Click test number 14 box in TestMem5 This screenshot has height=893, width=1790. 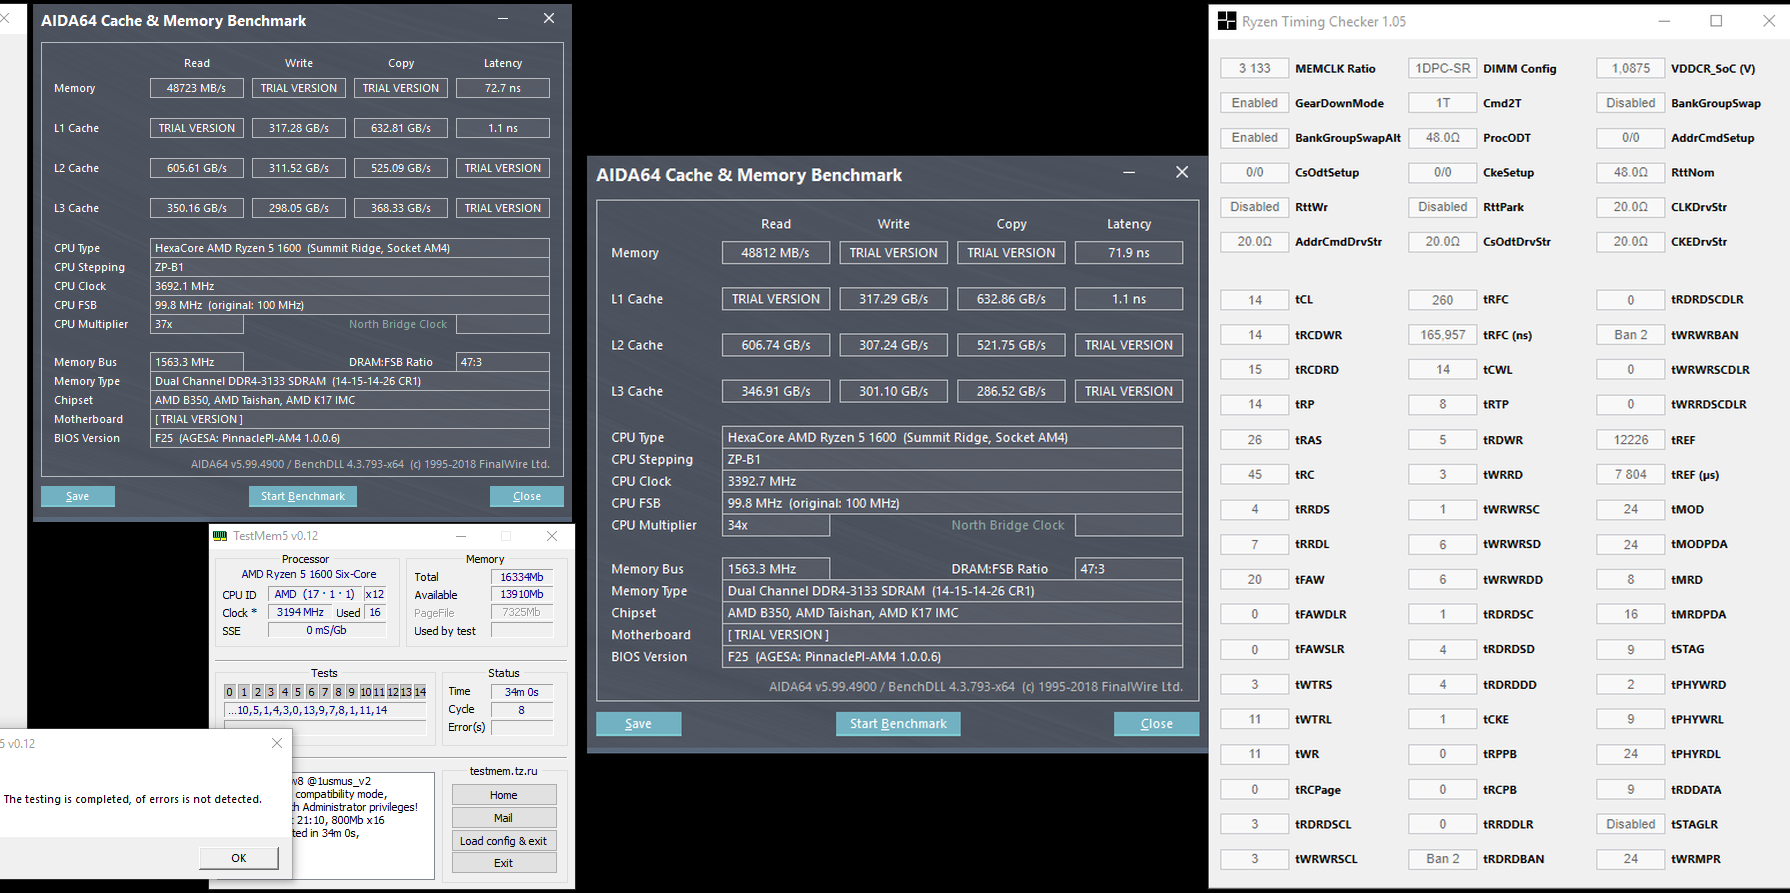tap(420, 692)
